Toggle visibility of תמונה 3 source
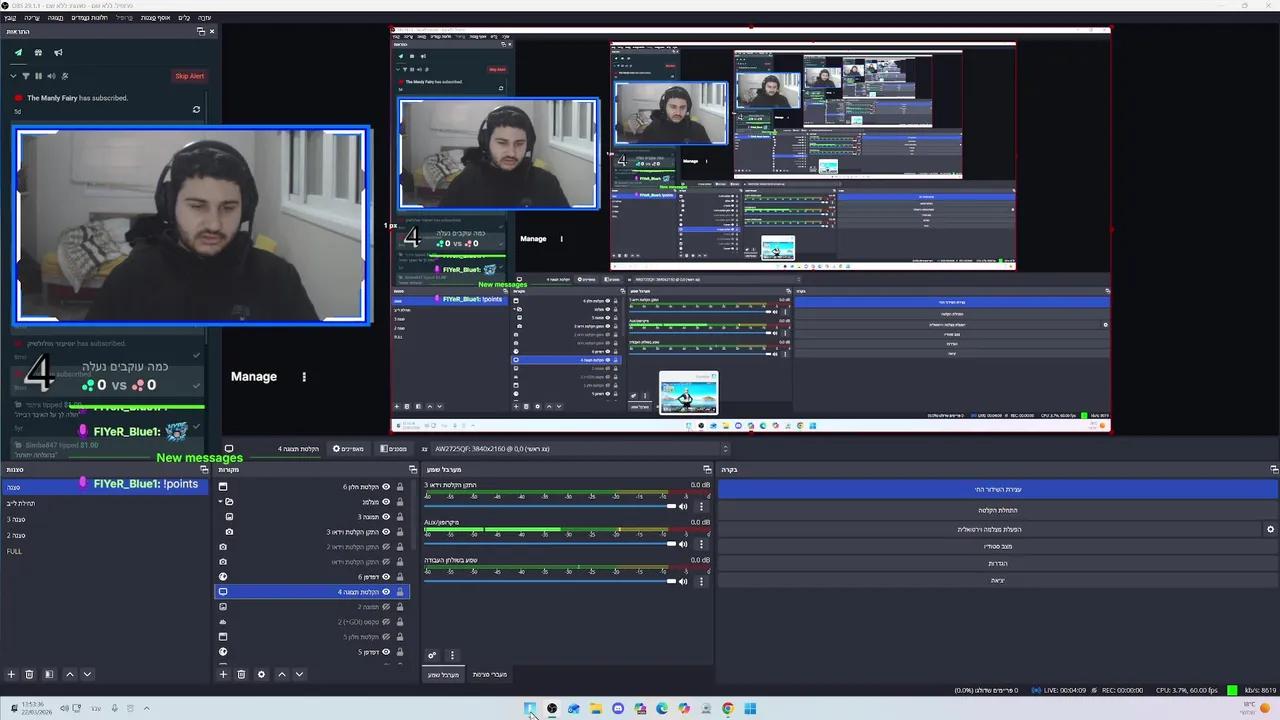The image size is (1280, 720). [386, 517]
